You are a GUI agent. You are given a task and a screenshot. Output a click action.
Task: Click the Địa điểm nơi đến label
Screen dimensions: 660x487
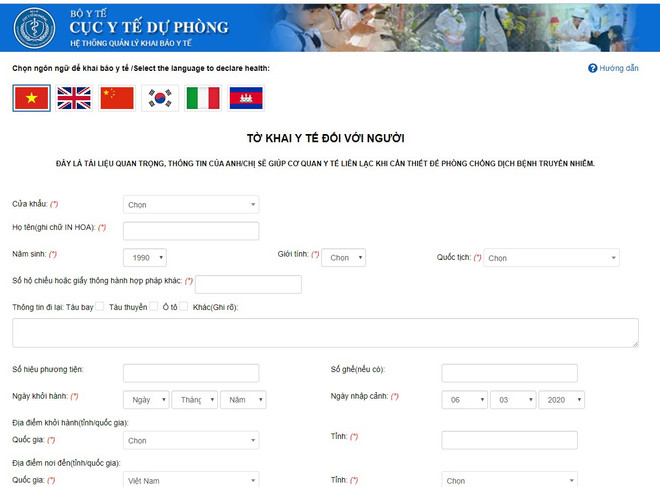[66, 463]
